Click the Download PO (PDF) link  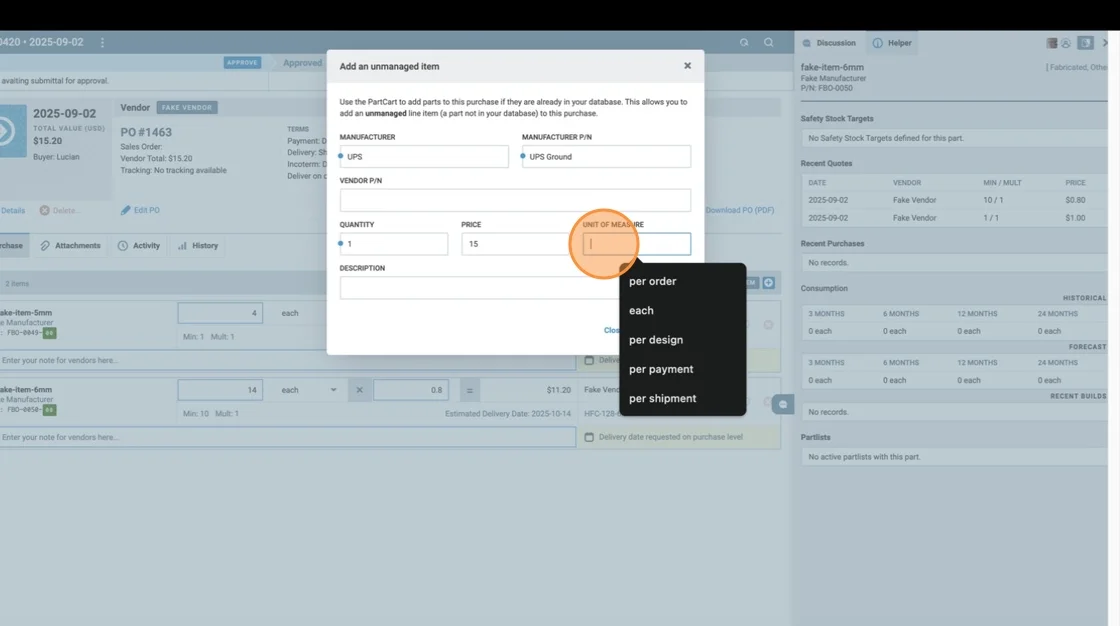click(739, 210)
